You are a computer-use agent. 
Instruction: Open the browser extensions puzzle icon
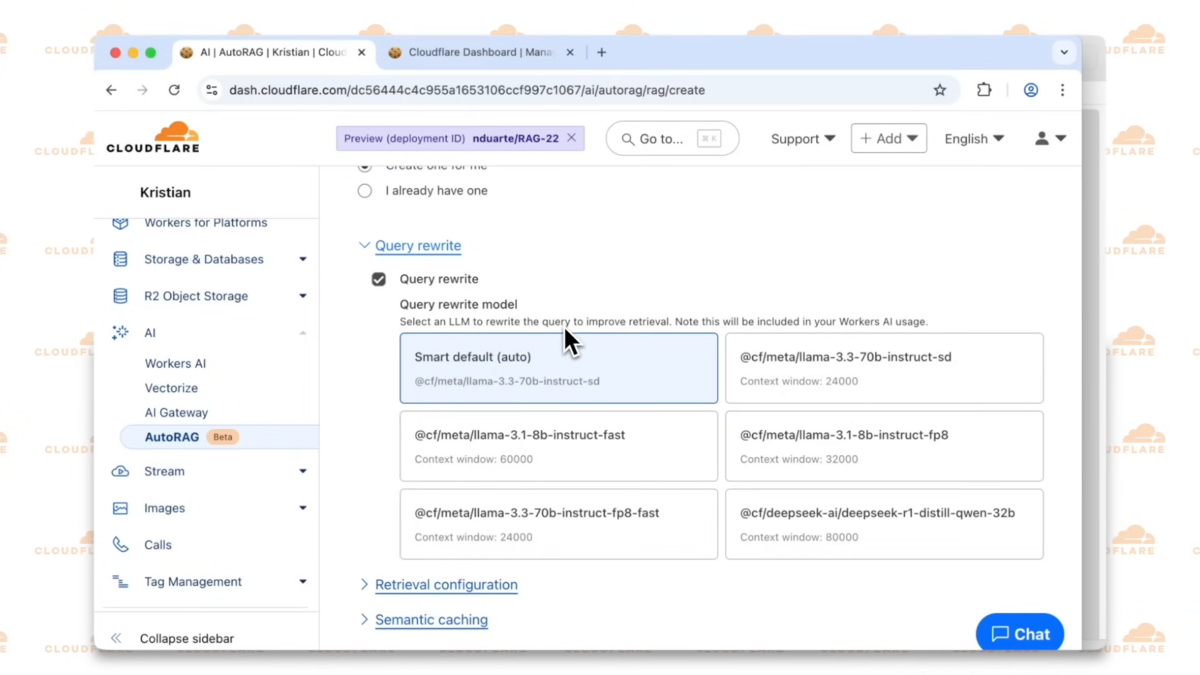pos(984,90)
